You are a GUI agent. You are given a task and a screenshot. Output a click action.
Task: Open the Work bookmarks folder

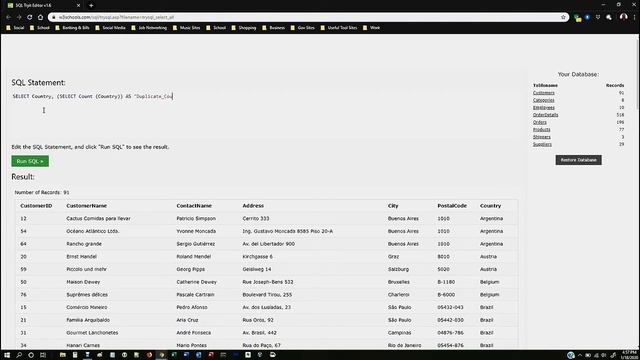[x=371, y=28]
